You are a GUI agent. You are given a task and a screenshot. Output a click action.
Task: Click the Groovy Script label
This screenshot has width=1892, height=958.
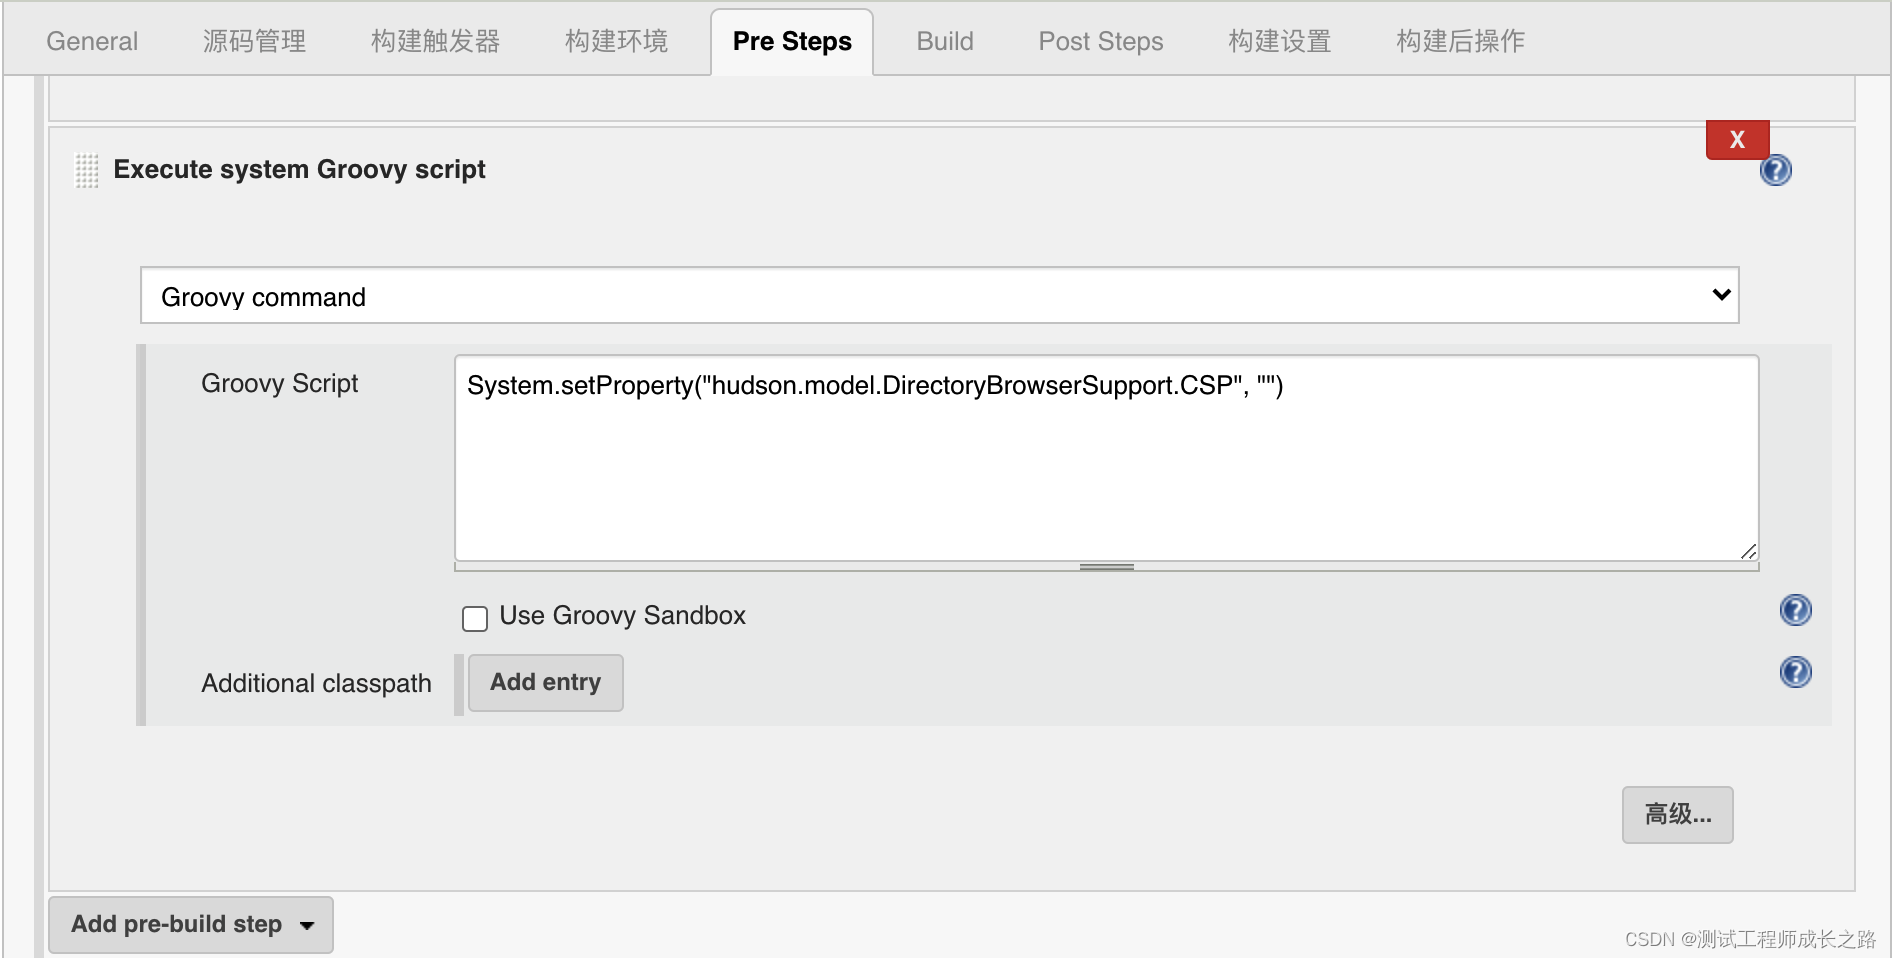pyautogui.click(x=280, y=384)
